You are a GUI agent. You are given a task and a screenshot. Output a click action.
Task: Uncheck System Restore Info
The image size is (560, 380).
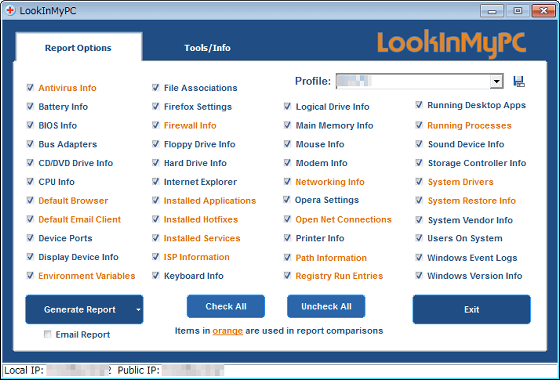(419, 200)
